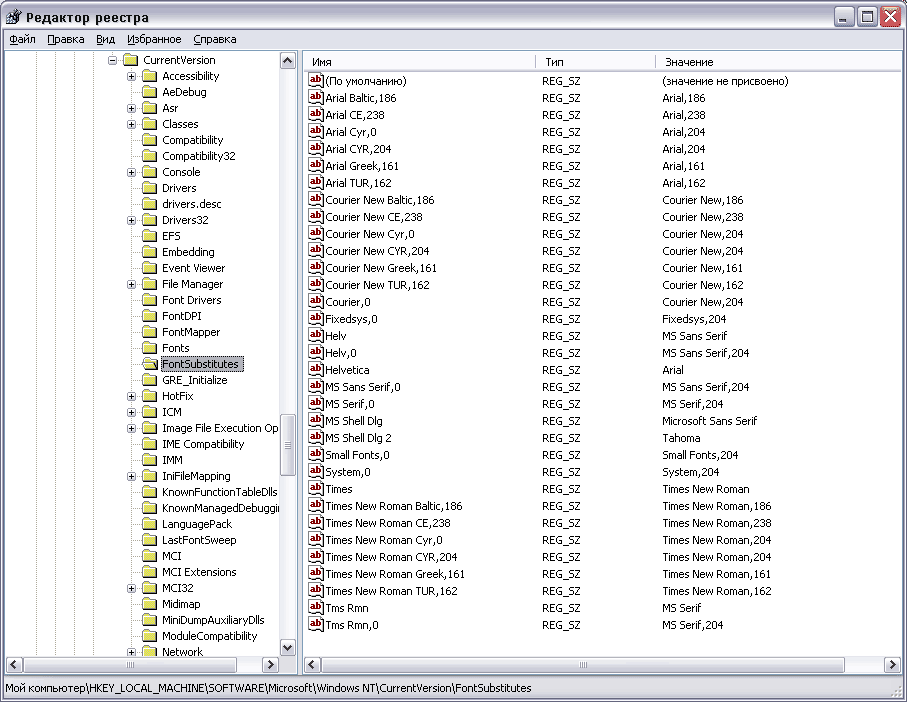Select the ab icon next to MS Shell Dlg 2
This screenshot has width=907, height=702.
coord(315,437)
